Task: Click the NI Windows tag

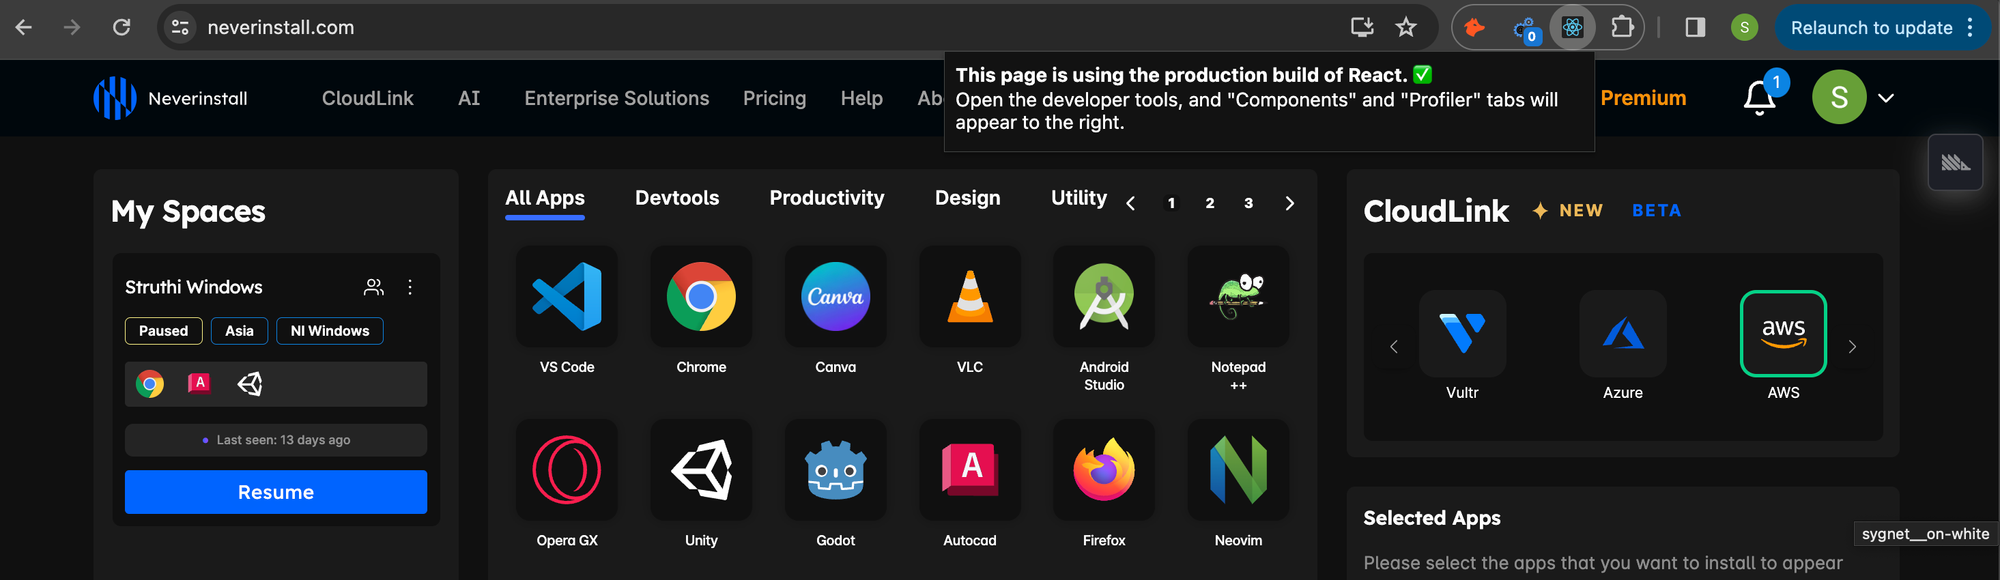Action: tap(330, 331)
